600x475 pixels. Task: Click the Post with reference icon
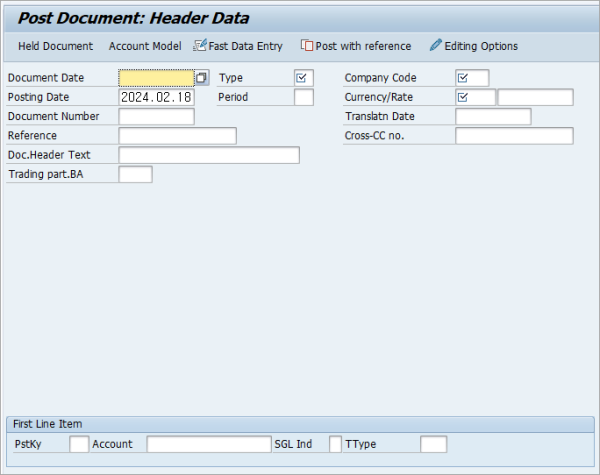click(x=307, y=46)
